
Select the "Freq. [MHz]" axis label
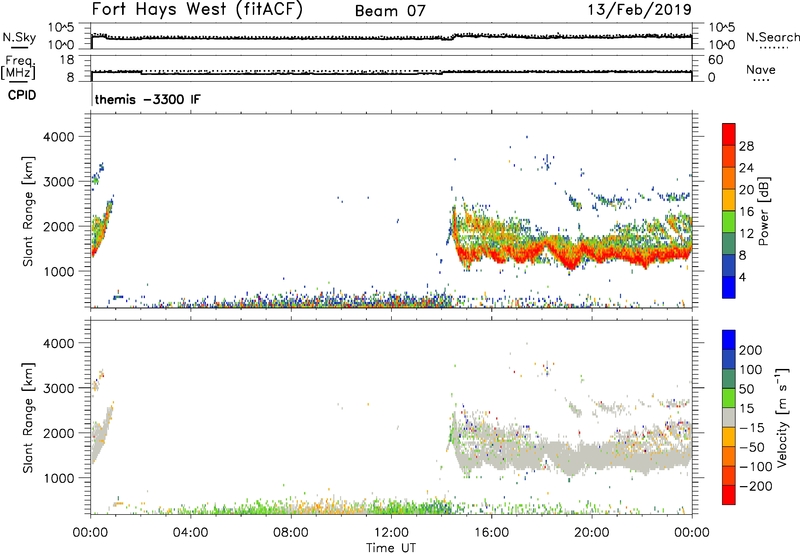pos(18,67)
